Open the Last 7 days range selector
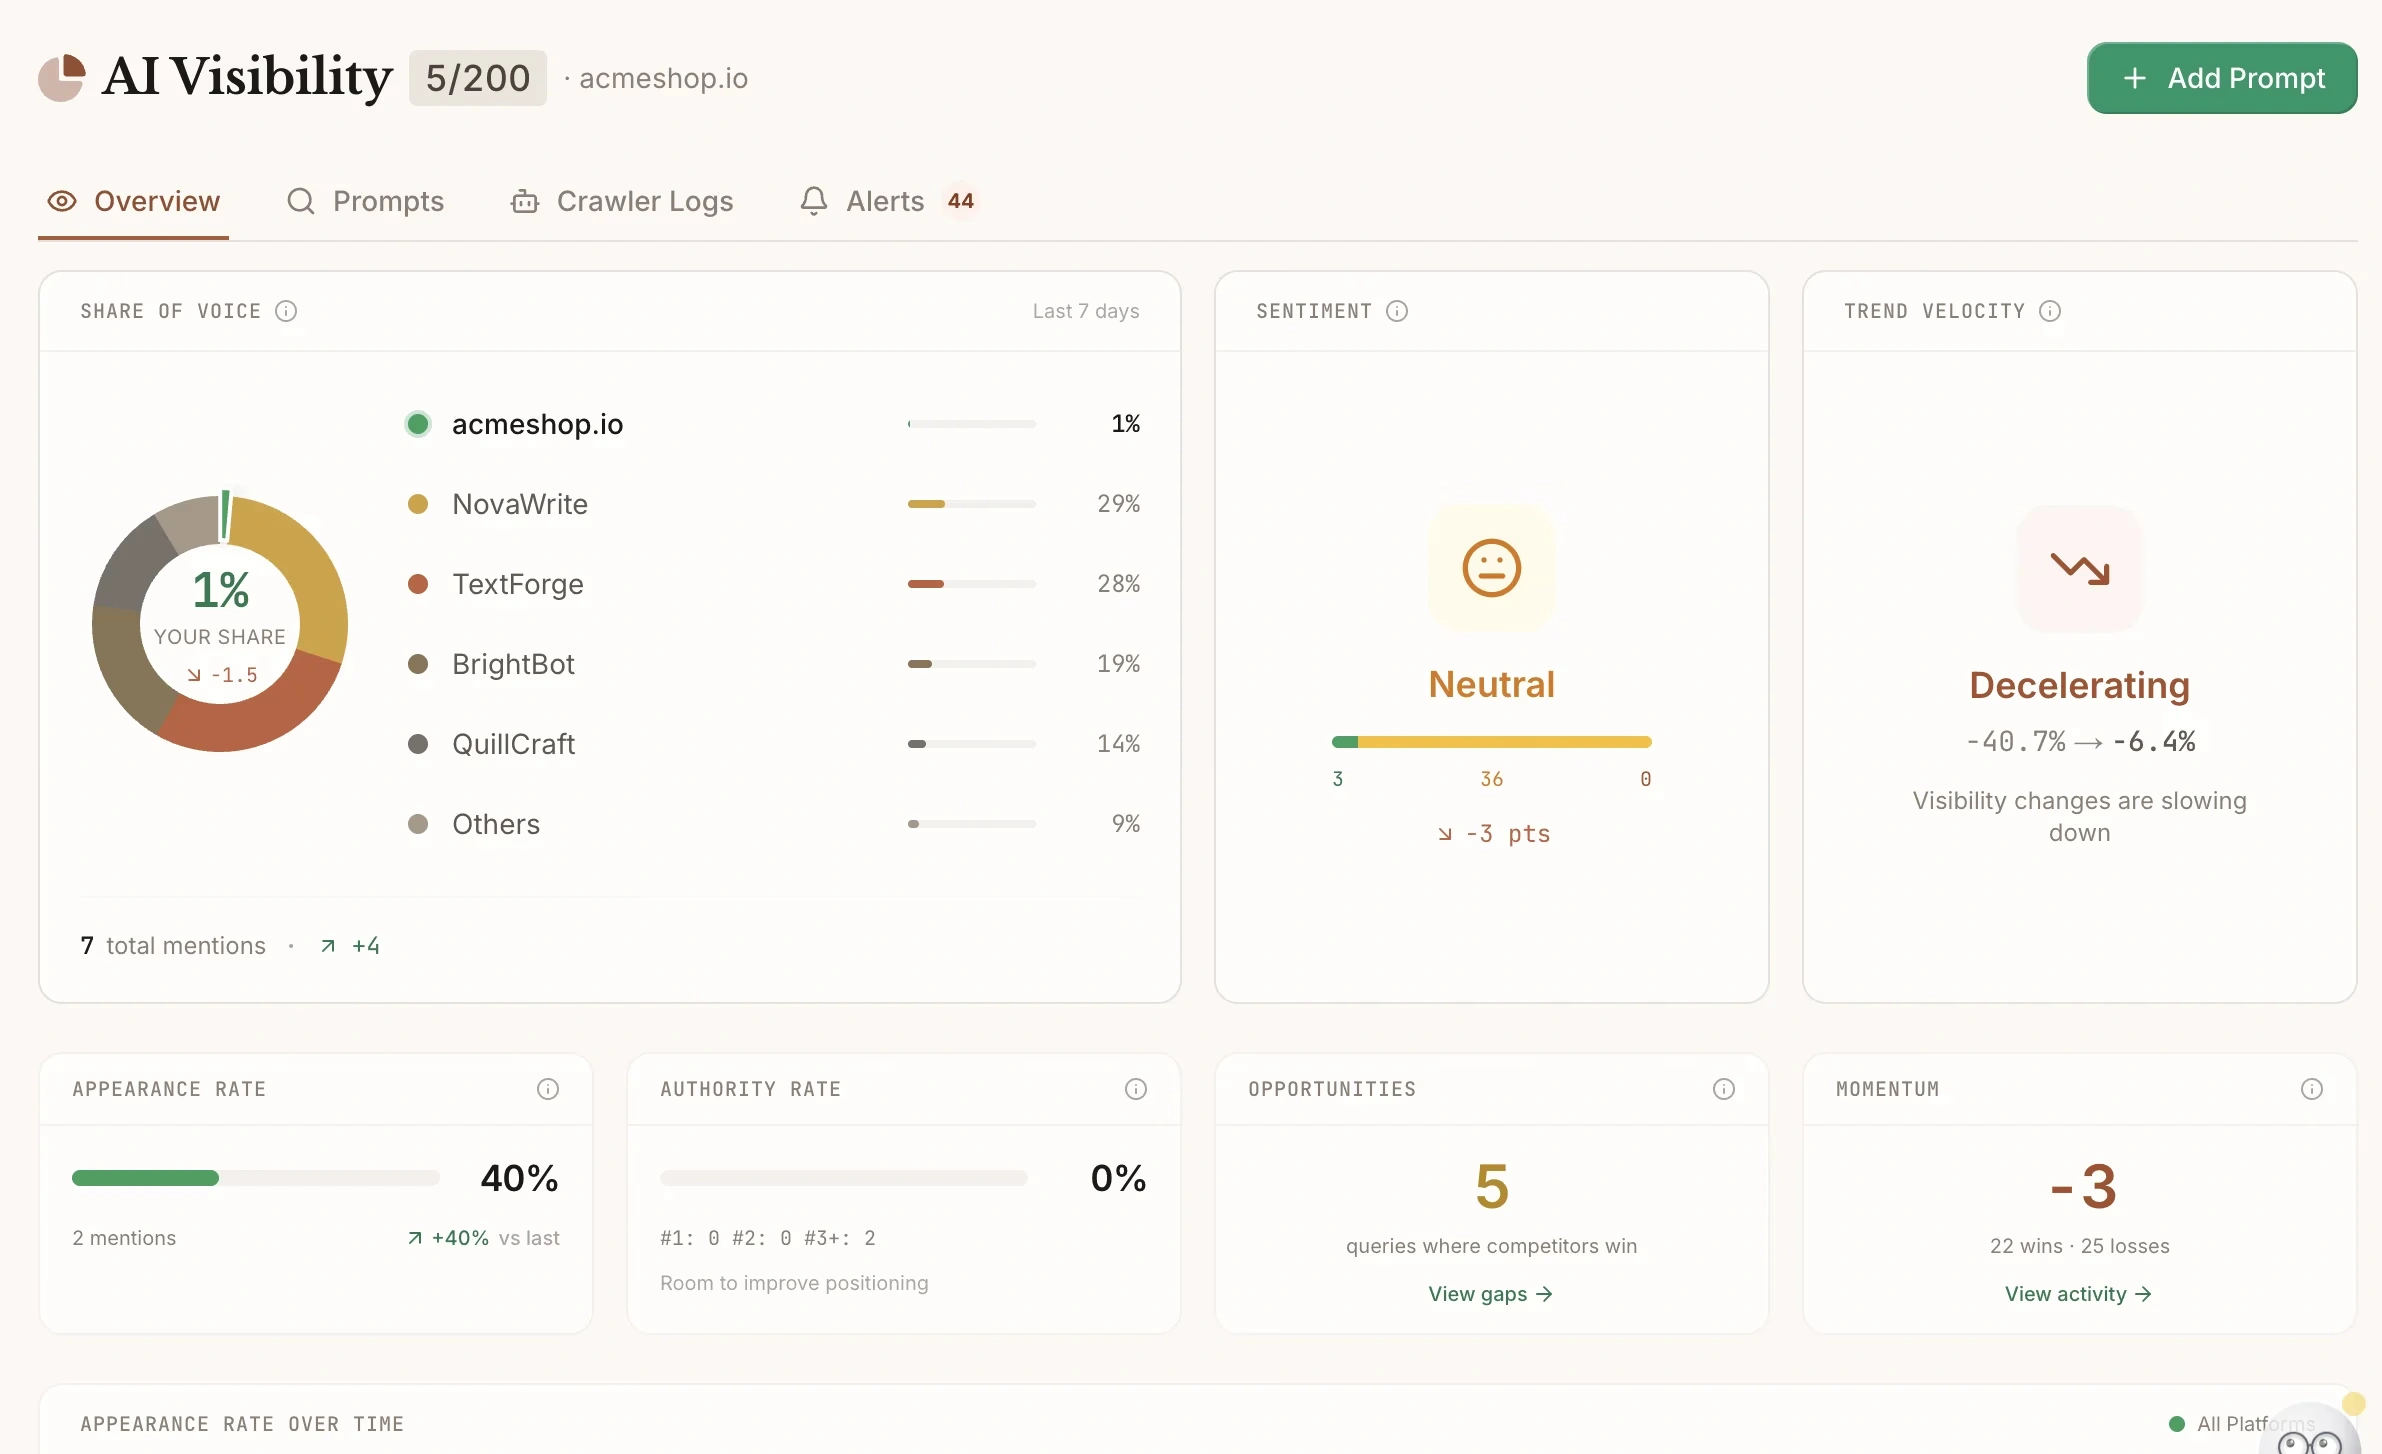 [x=1085, y=311]
